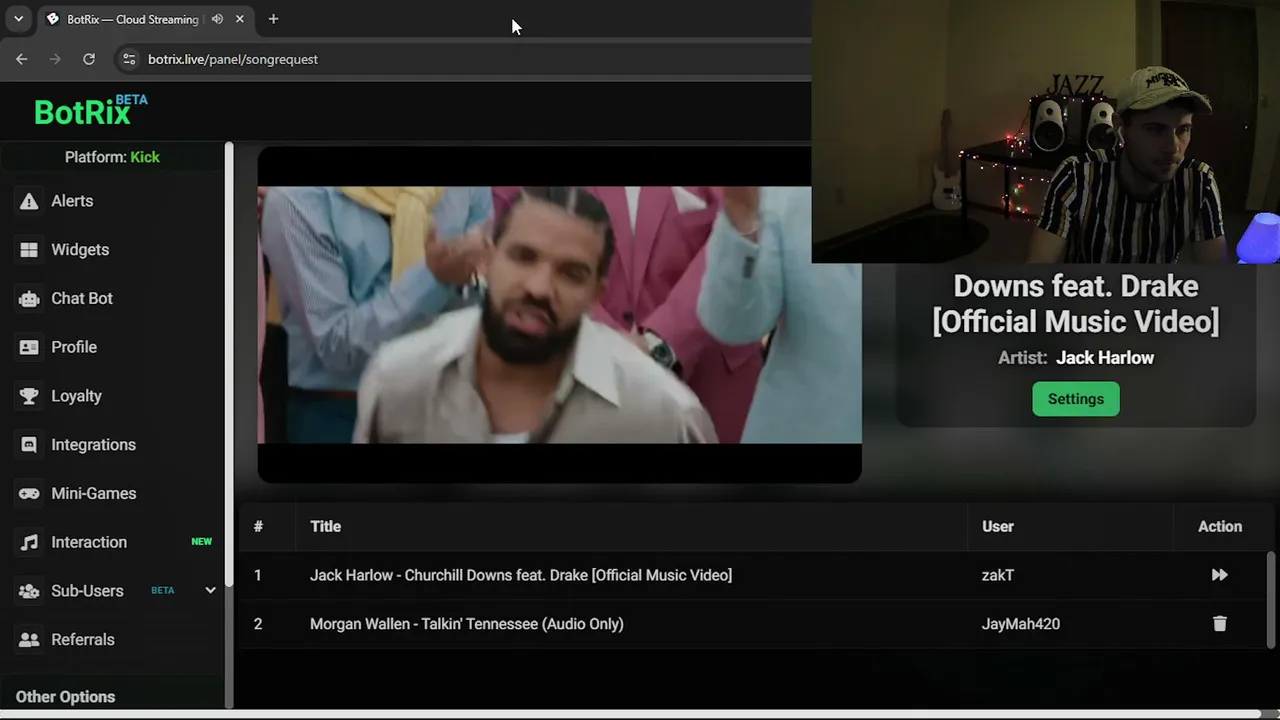1280x720 pixels.
Task: Click the Morgan Wallen Talkin' Tennessee title
Action: (x=467, y=624)
